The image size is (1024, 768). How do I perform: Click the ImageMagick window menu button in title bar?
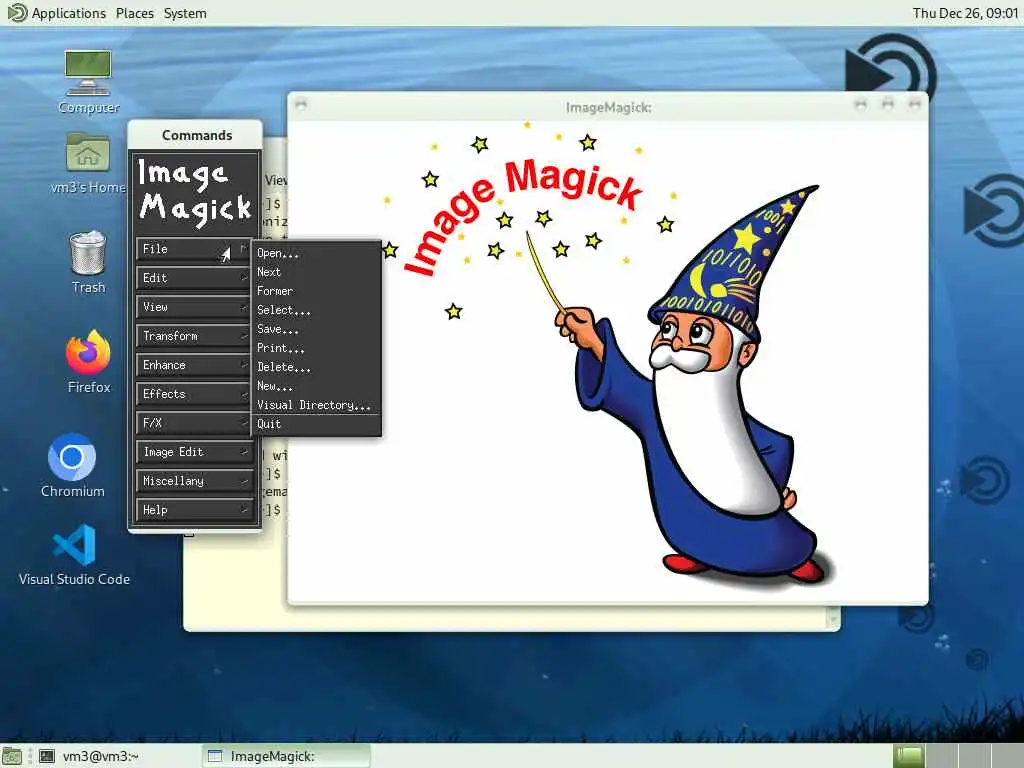[x=300, y=104]
